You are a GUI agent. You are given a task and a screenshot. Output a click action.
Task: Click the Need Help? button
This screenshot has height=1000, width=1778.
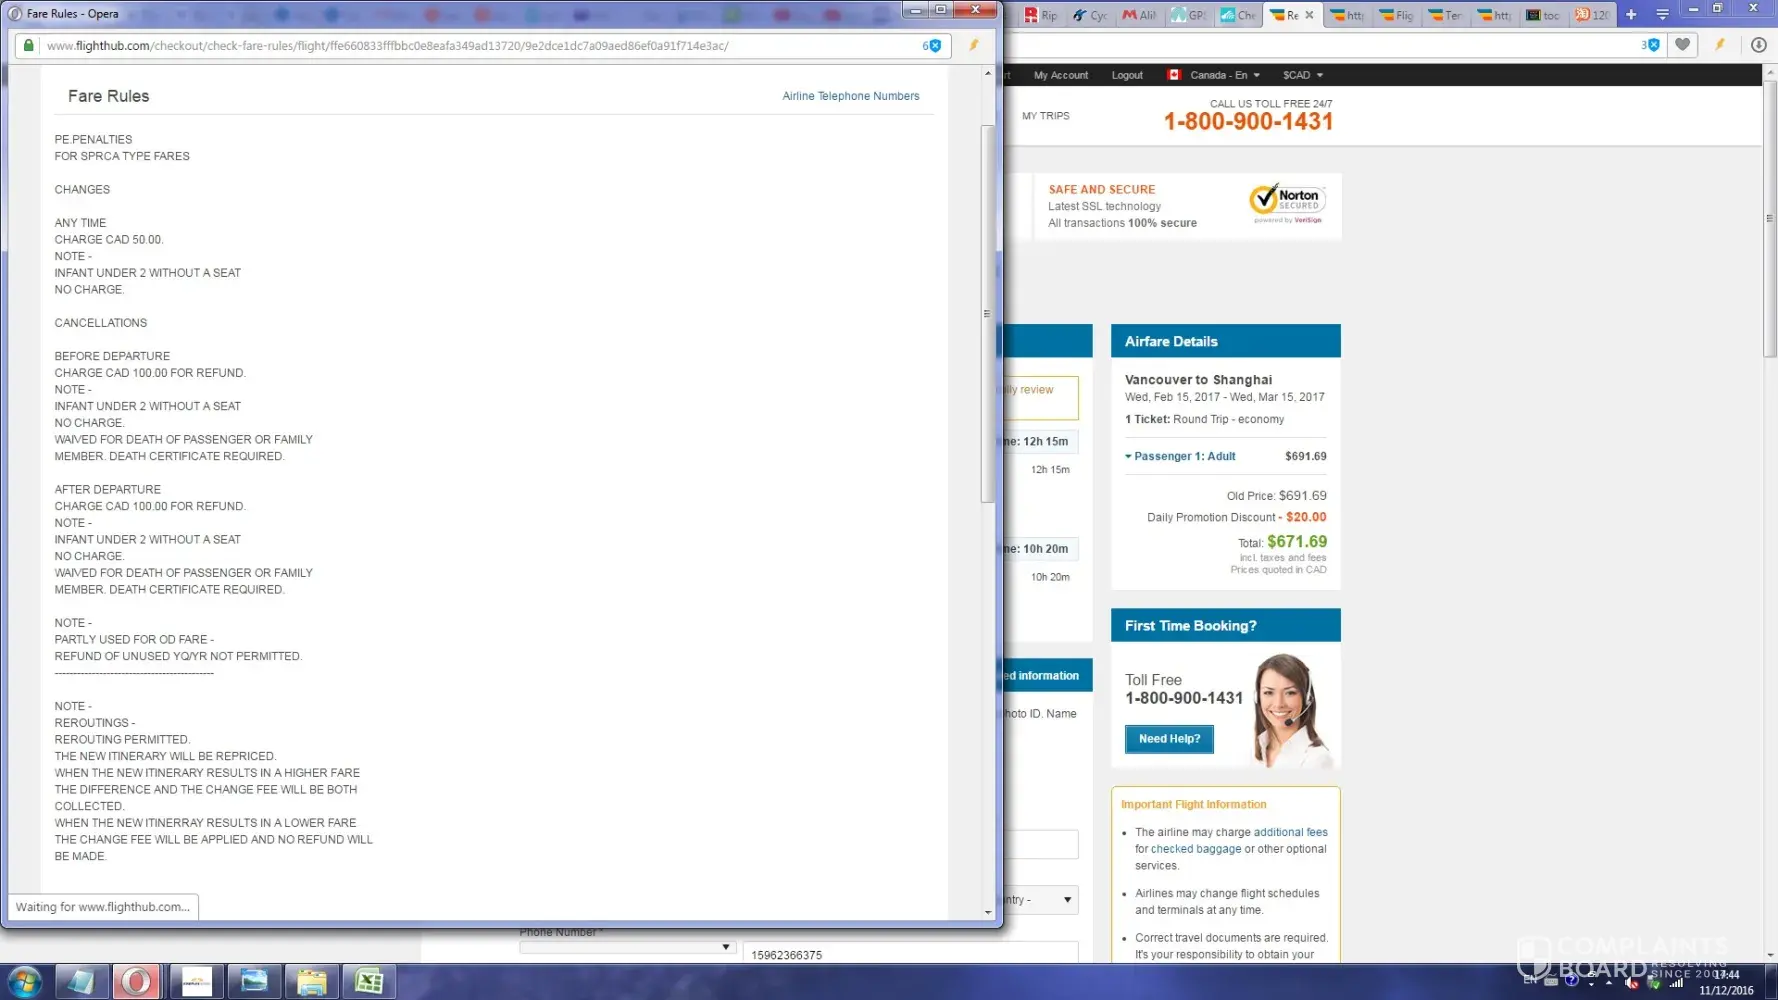tap(1169, 739)
